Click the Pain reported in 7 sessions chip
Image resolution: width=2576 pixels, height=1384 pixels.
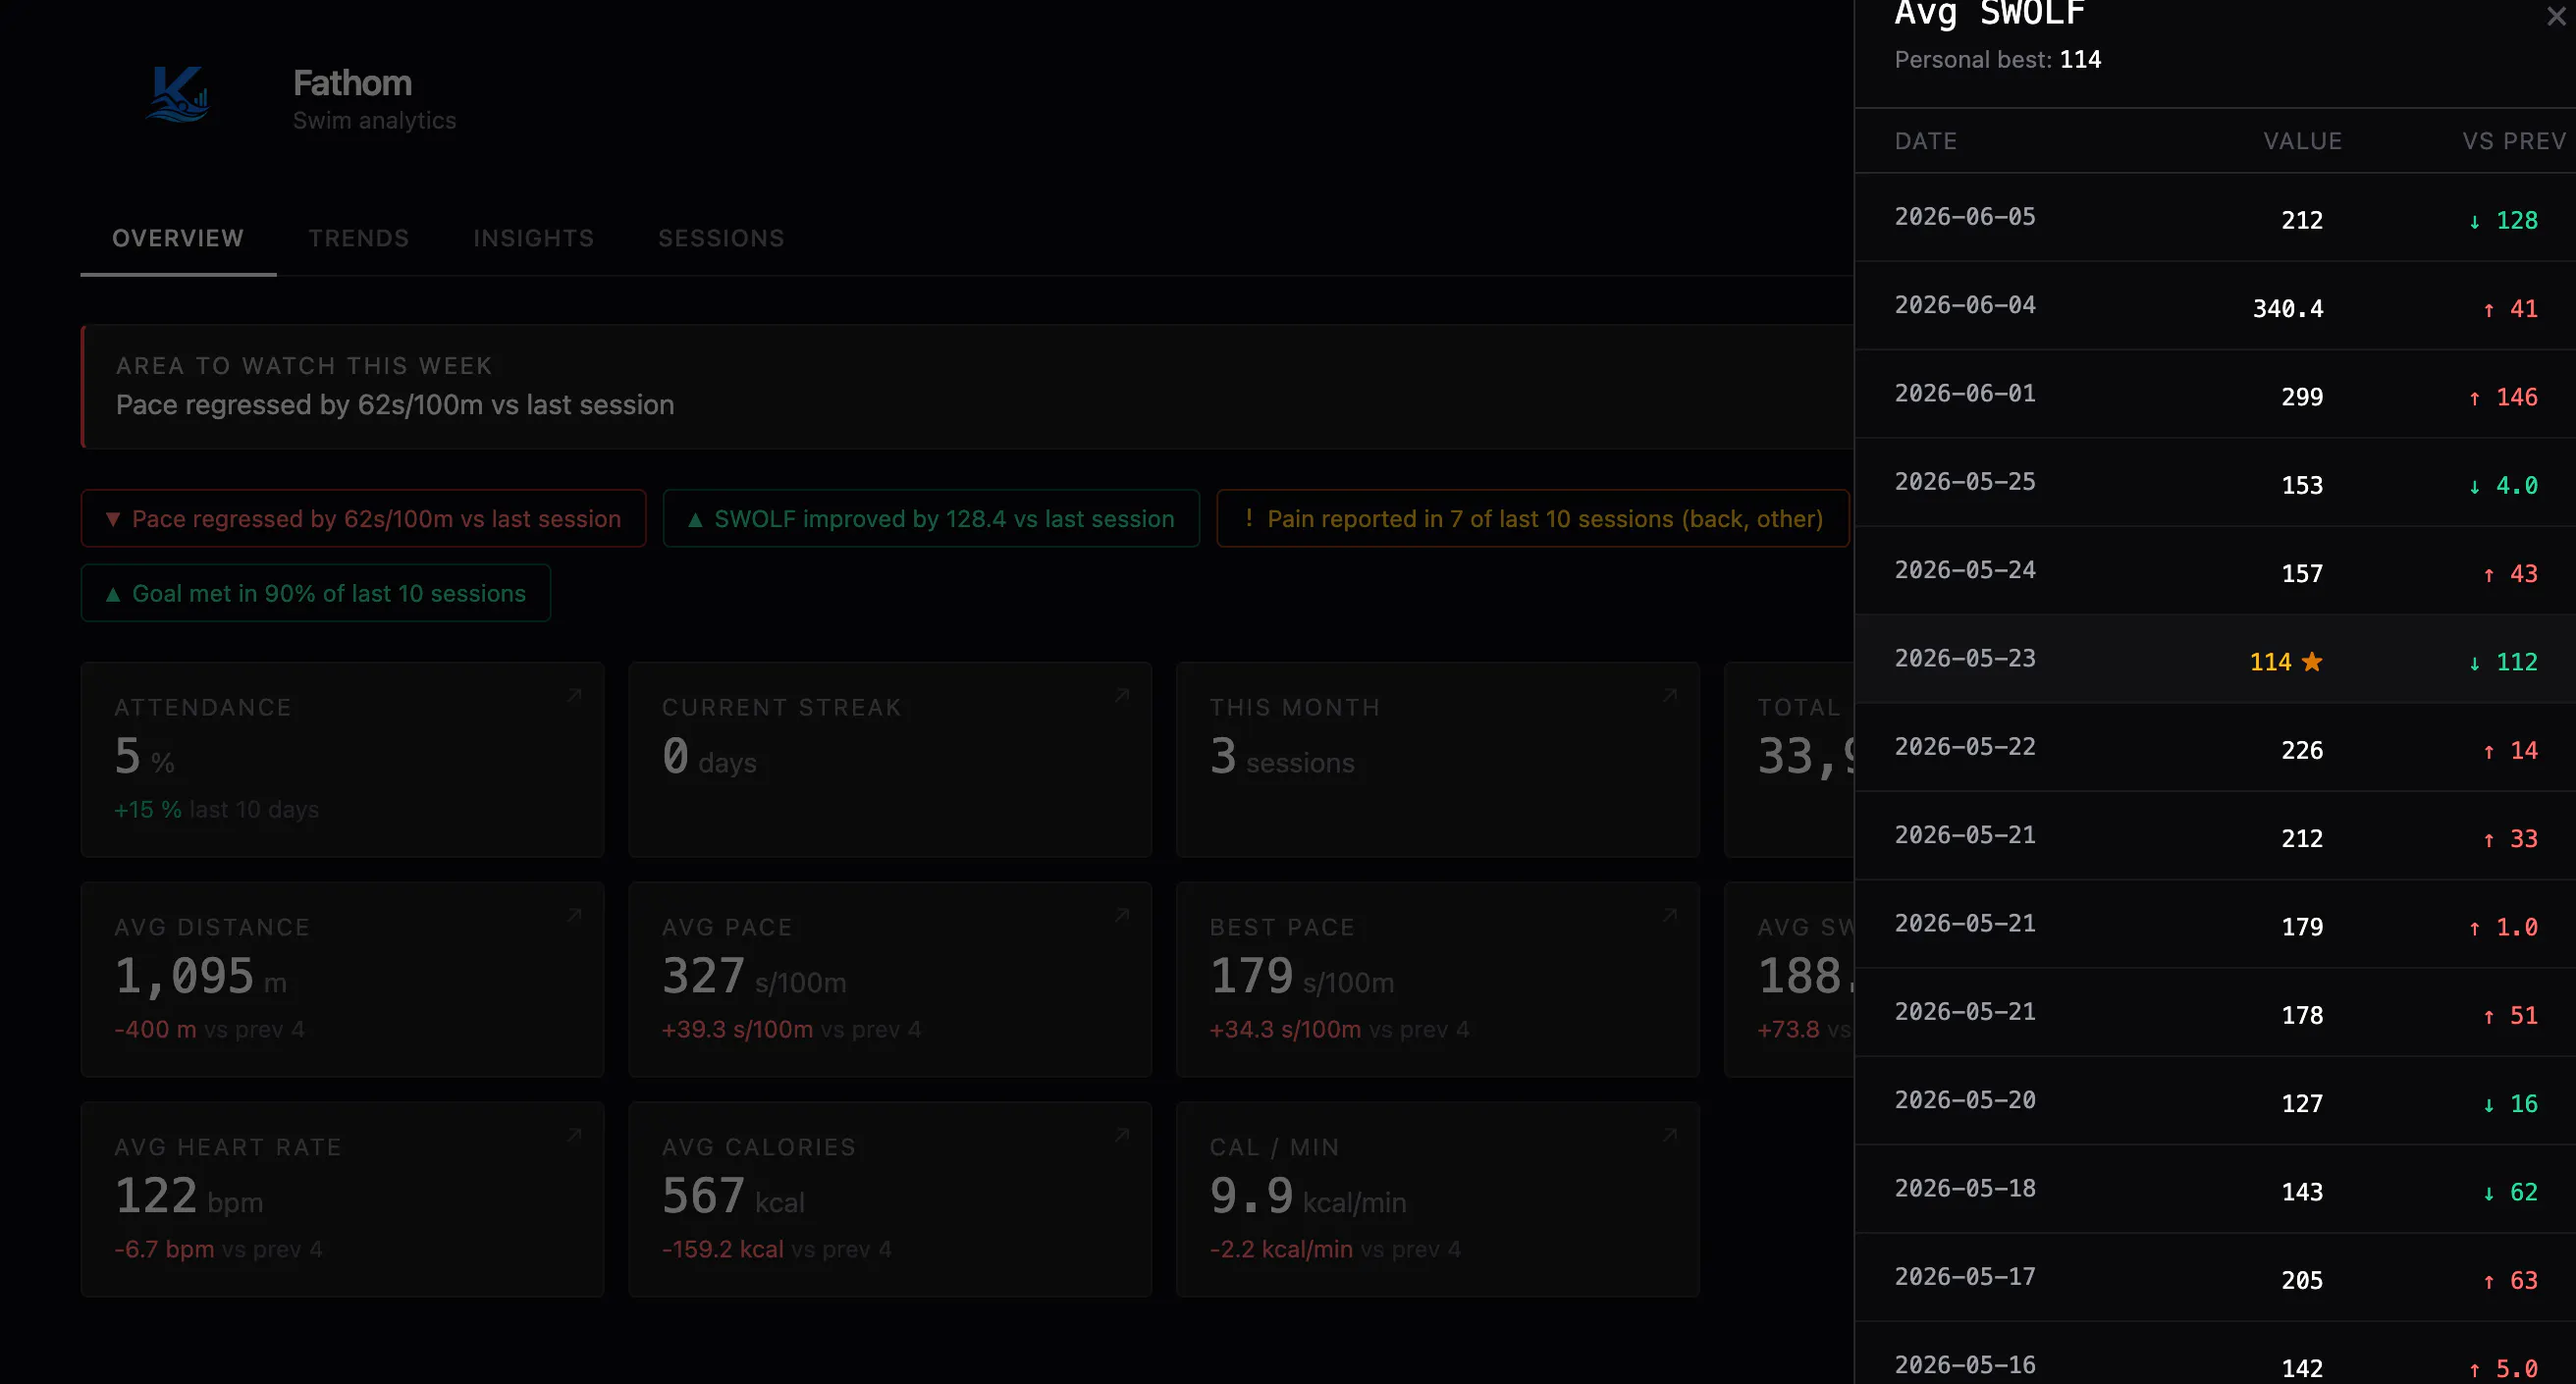click(1532, 518)
